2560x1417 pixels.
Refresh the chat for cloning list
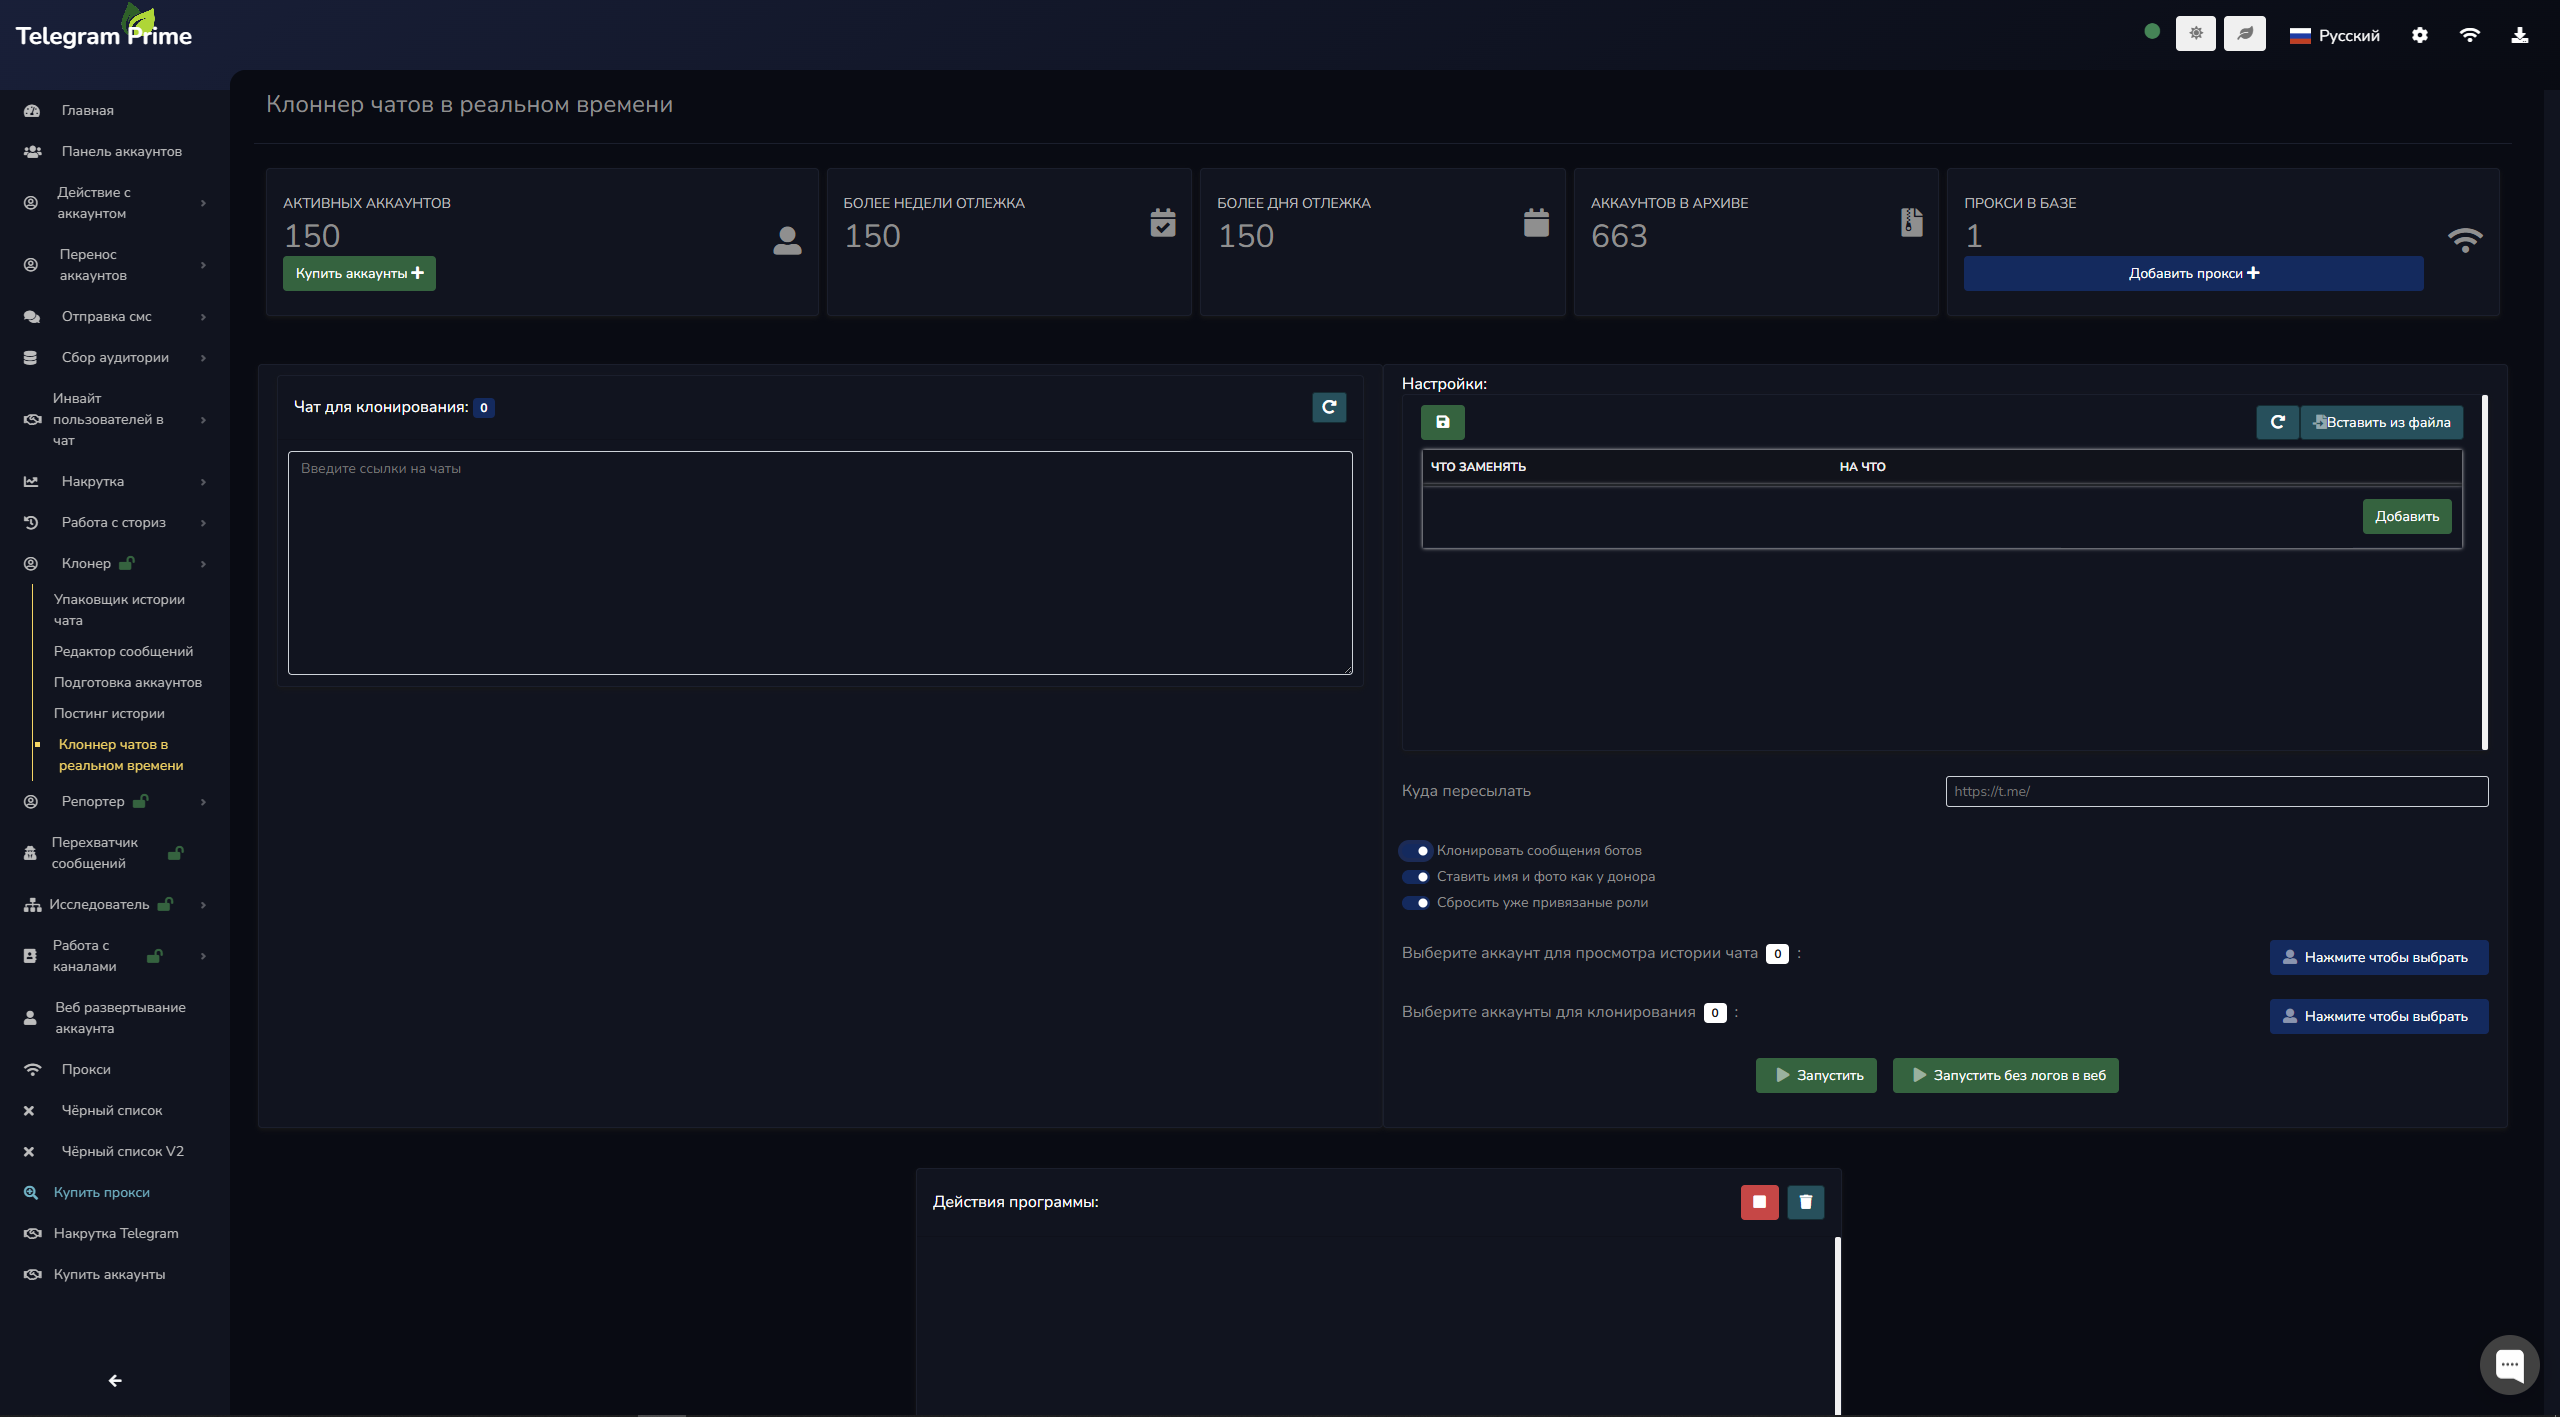click(x=1329, y=407)
